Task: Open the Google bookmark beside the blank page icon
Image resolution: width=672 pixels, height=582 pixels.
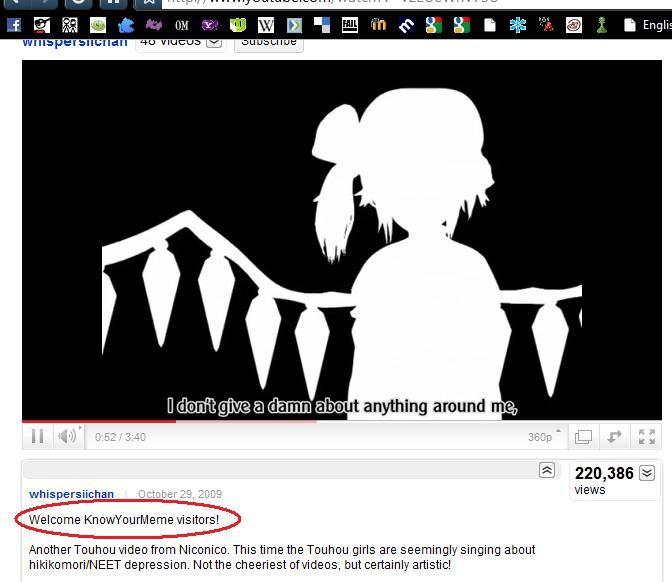Action: point(462,25)
